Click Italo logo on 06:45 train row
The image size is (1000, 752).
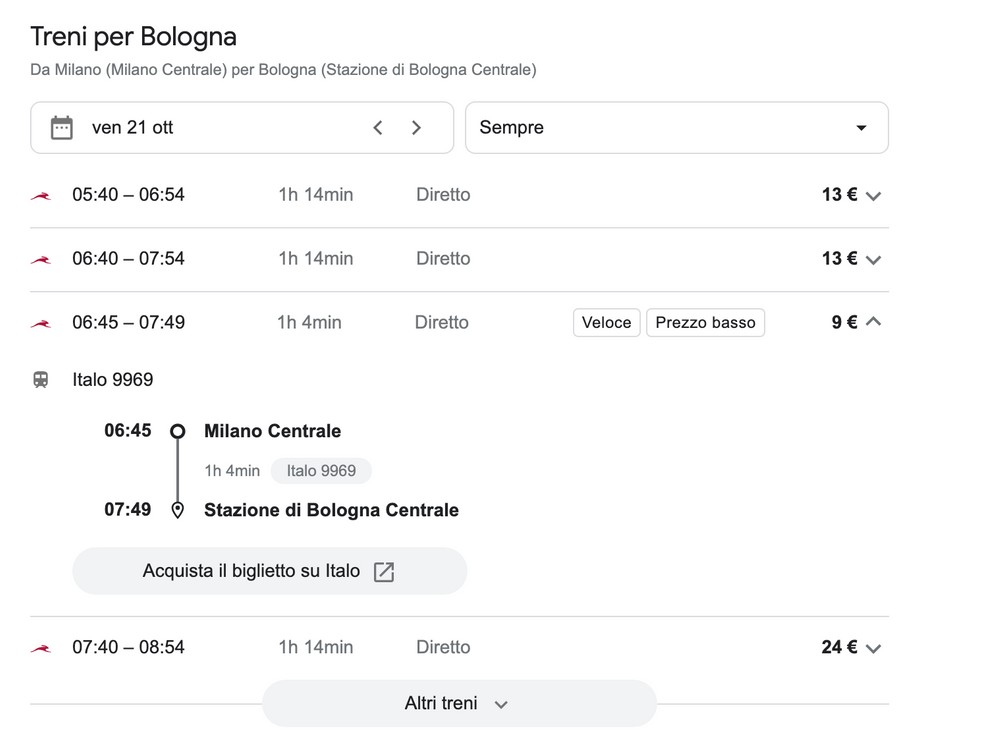pyautogui.click(x=41, y=323)
